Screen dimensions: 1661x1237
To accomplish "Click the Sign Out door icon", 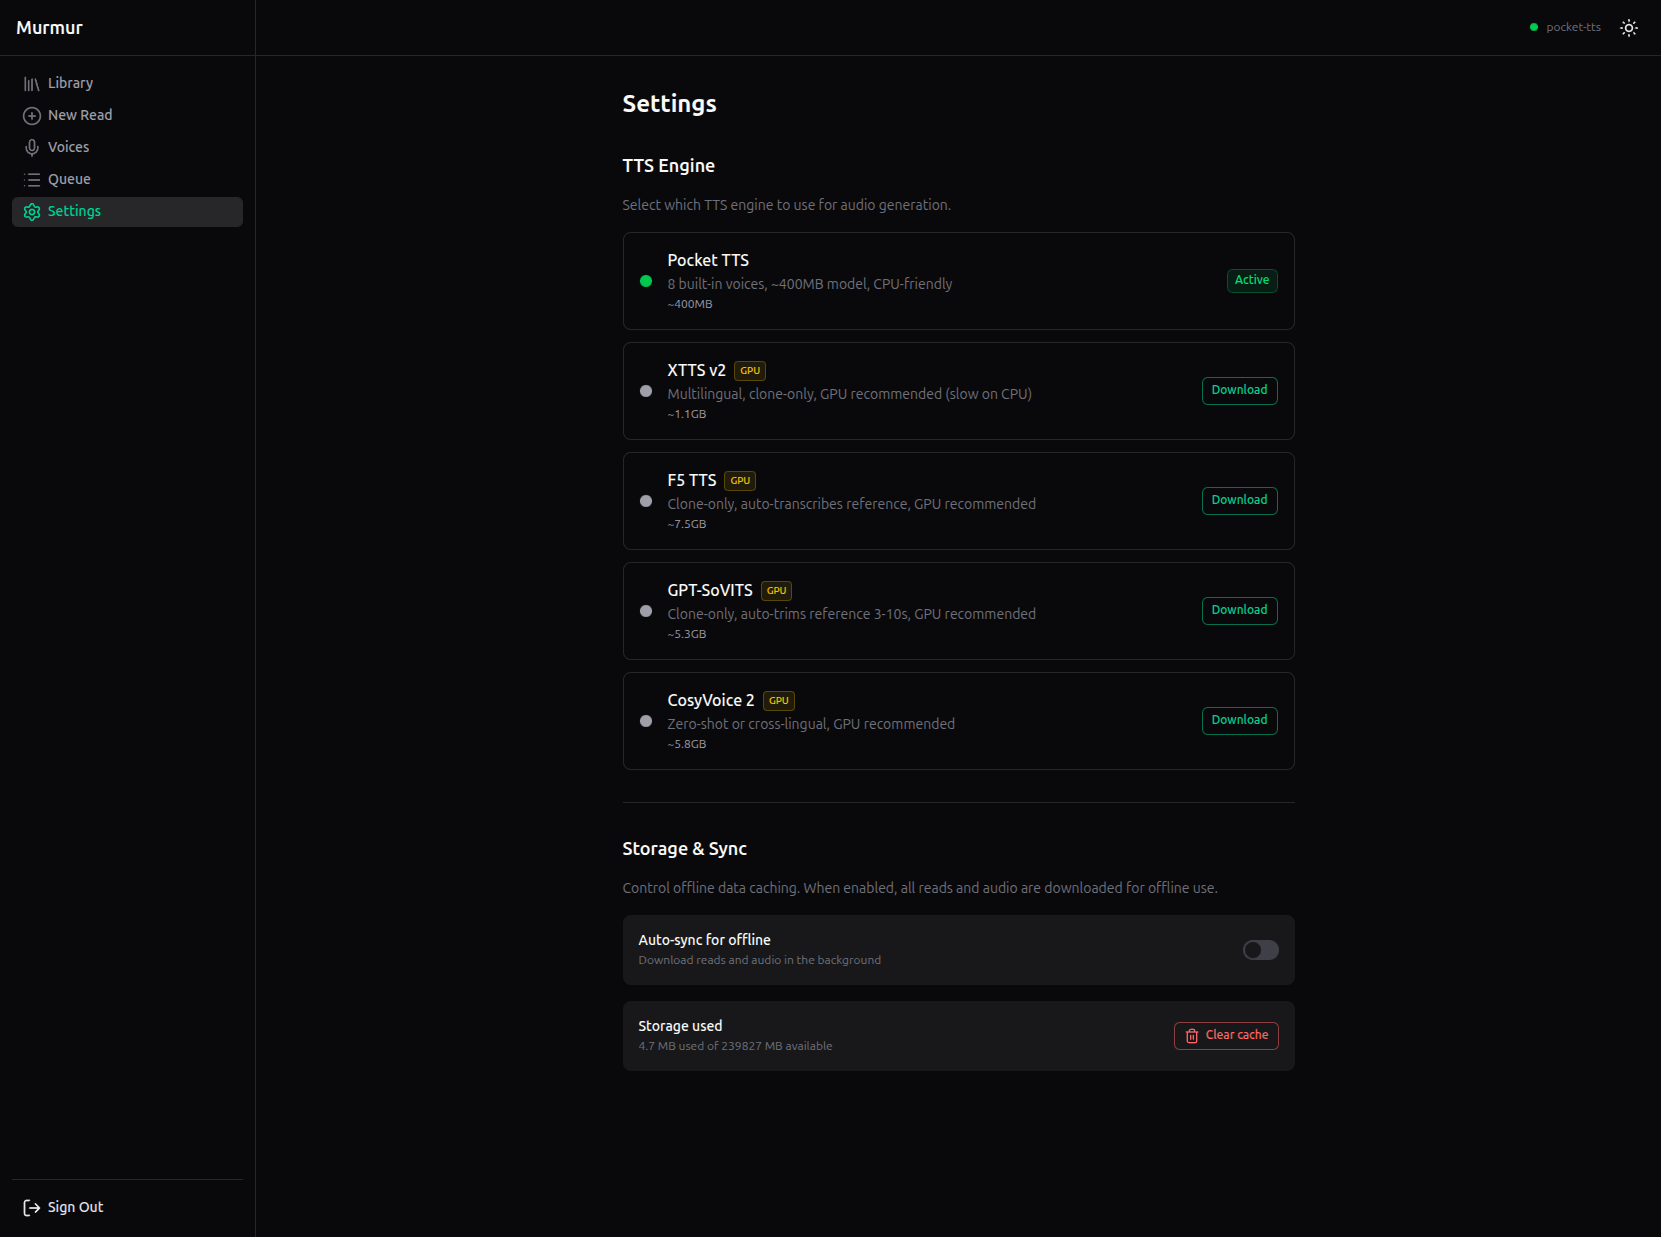I will [x=31, y=1207].
